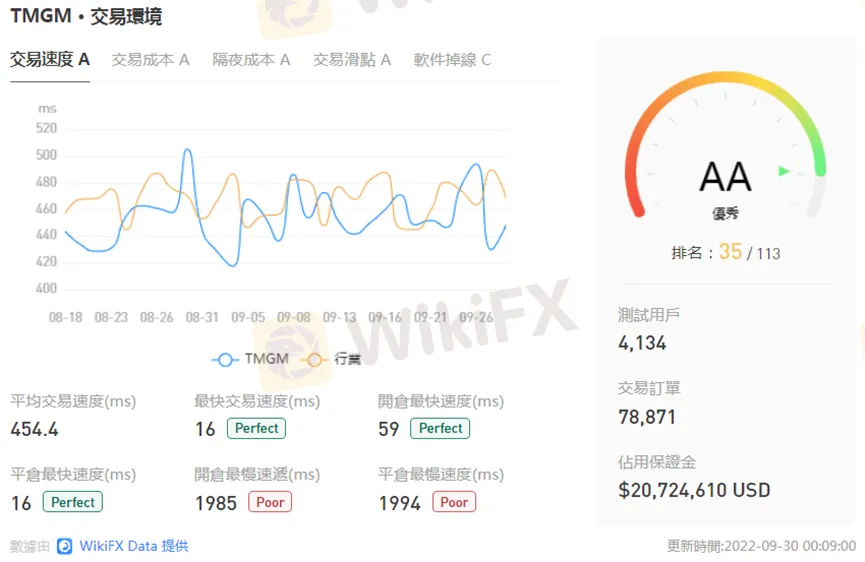Click the WikiFX Data logo icon

[x=65, y=546]
